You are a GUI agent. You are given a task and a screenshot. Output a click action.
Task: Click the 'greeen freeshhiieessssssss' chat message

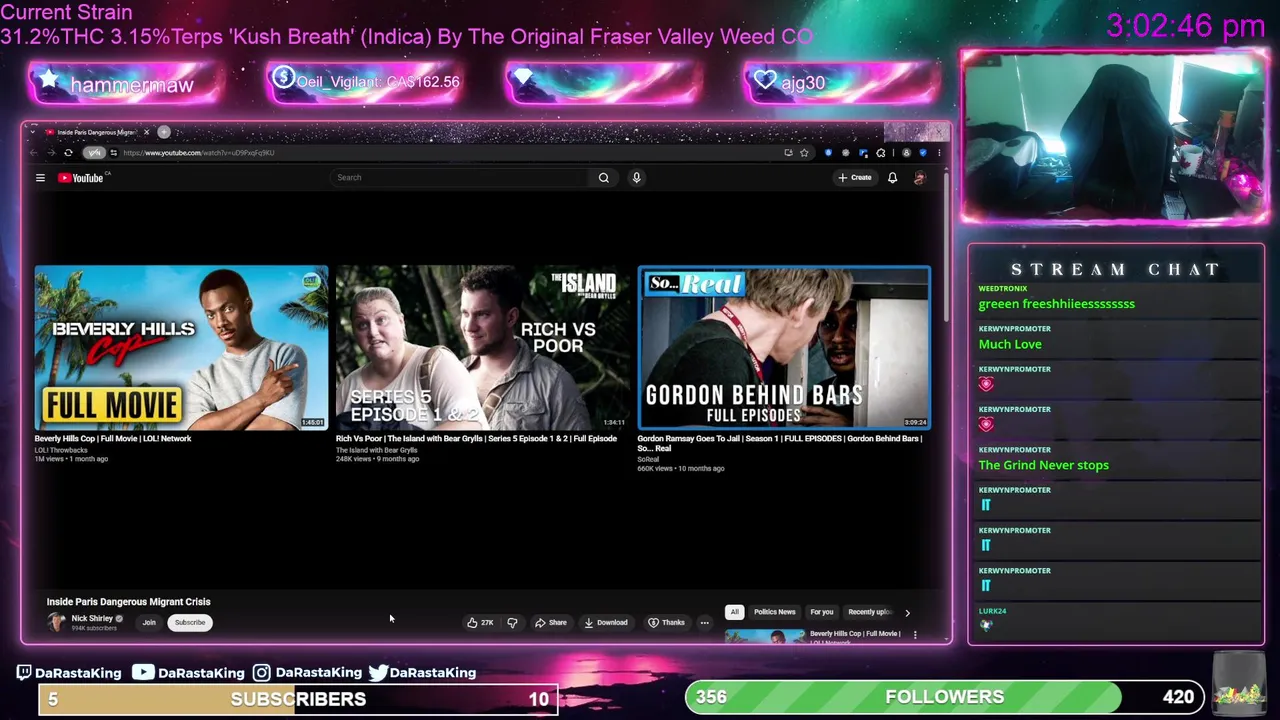(x=1056, y=304)
